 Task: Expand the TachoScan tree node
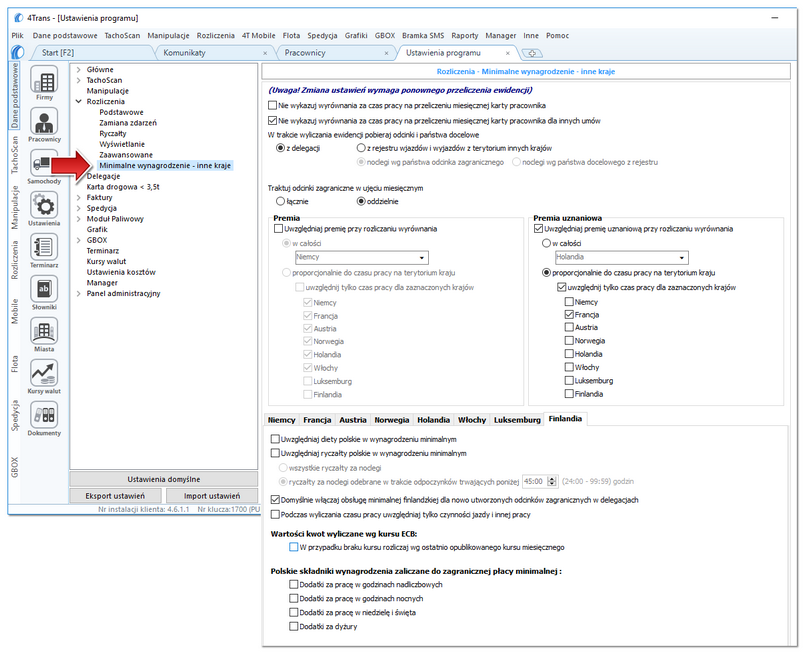(x=78, y=80)
